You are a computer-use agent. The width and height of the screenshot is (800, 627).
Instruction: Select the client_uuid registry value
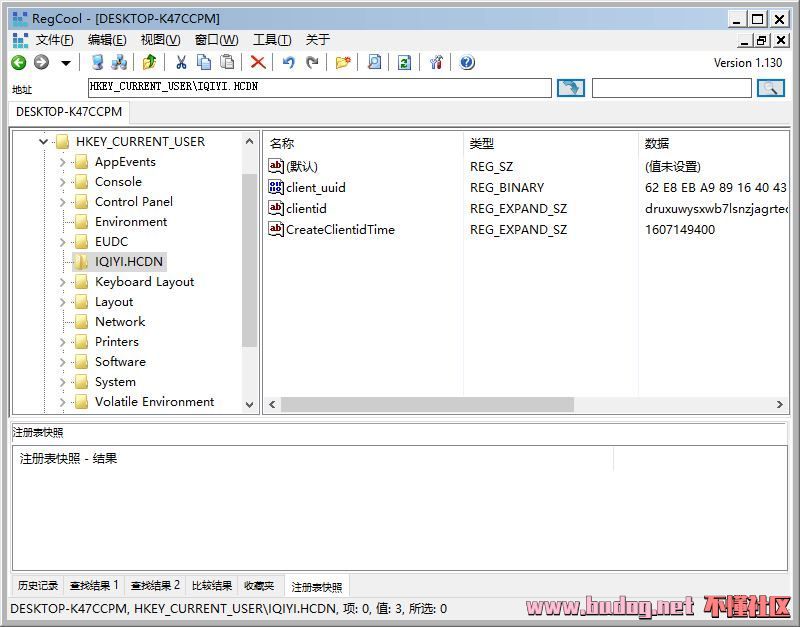(x=315, y=188)
